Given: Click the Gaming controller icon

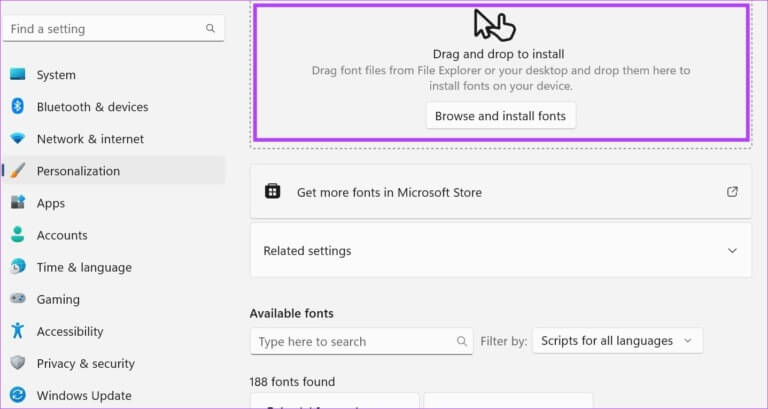Looking at the screenshot, I should click(18, 298).
